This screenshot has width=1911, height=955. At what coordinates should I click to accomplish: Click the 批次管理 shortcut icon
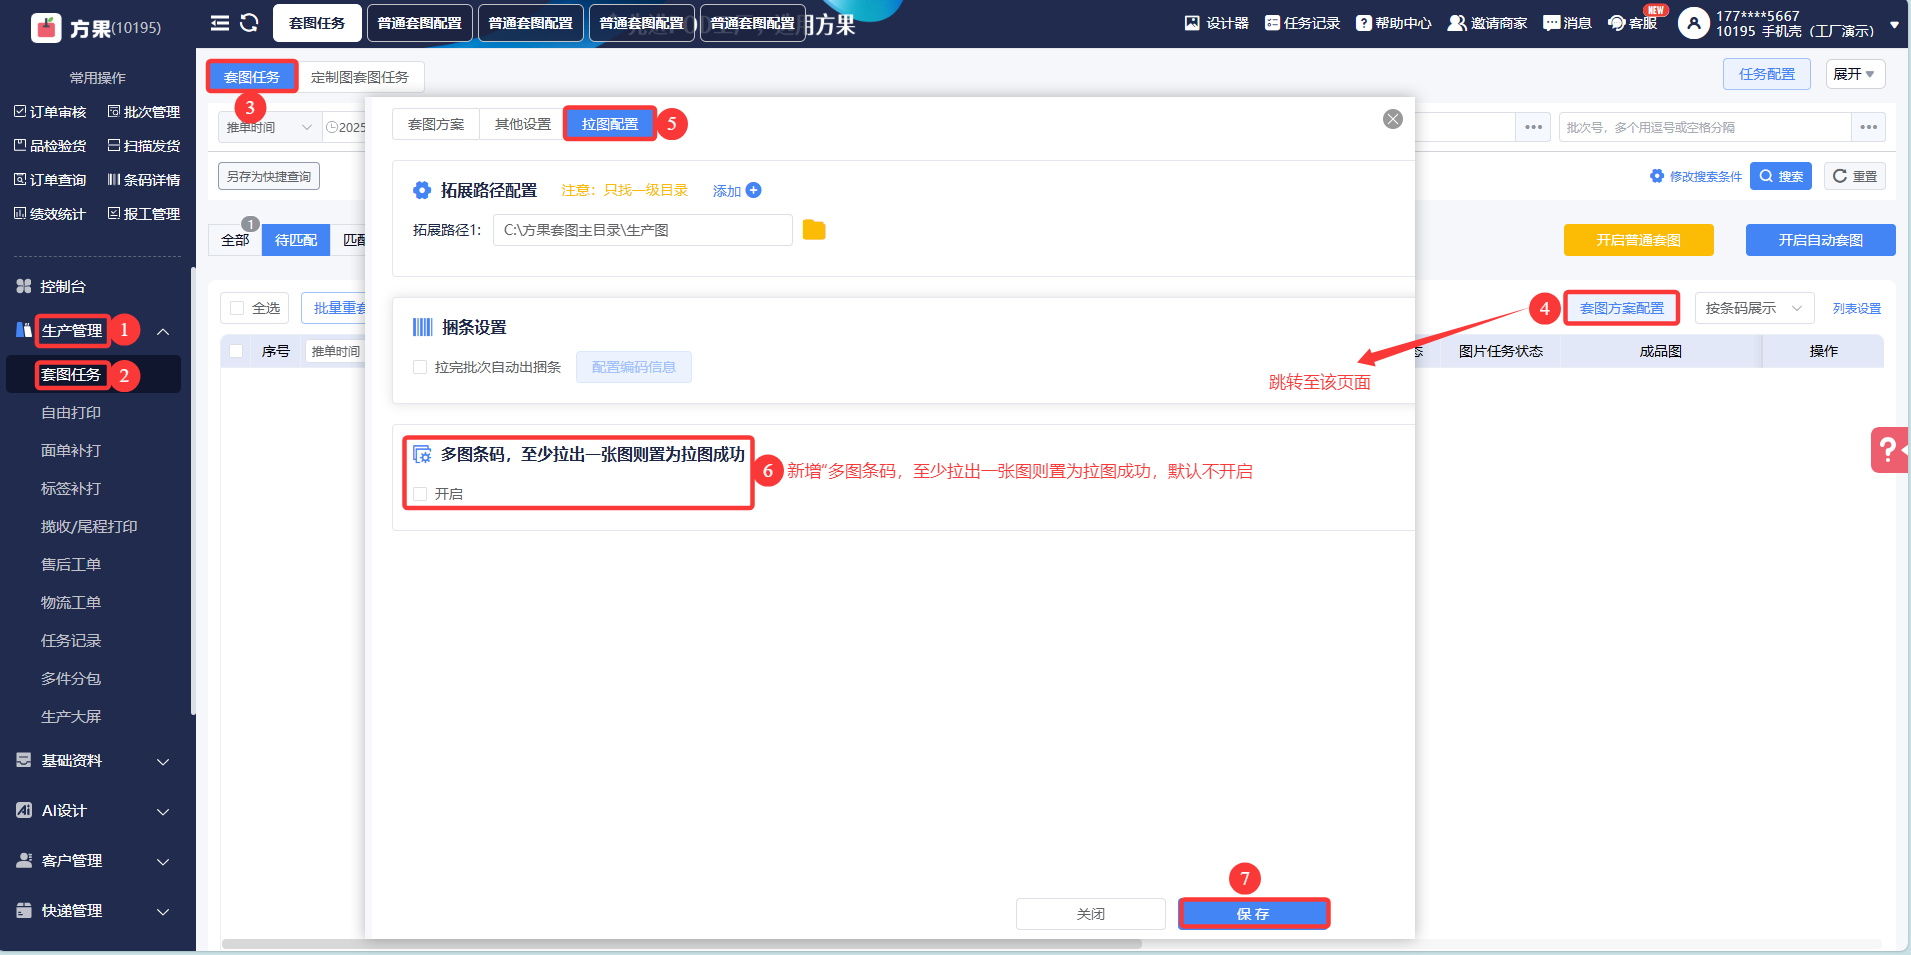tap(114, 112)
